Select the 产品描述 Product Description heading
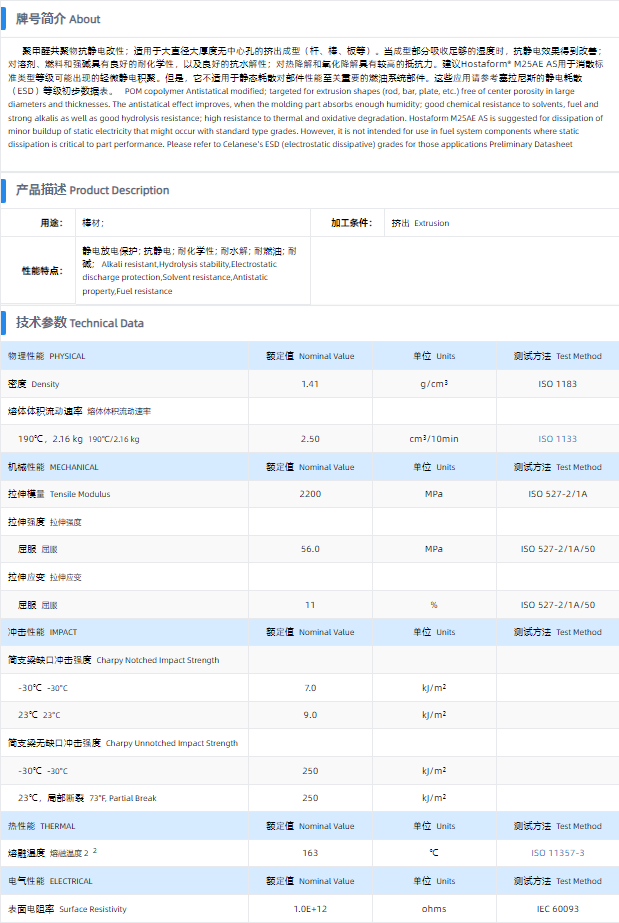Viewport: 619px width, 923px height. coord(92,190)
